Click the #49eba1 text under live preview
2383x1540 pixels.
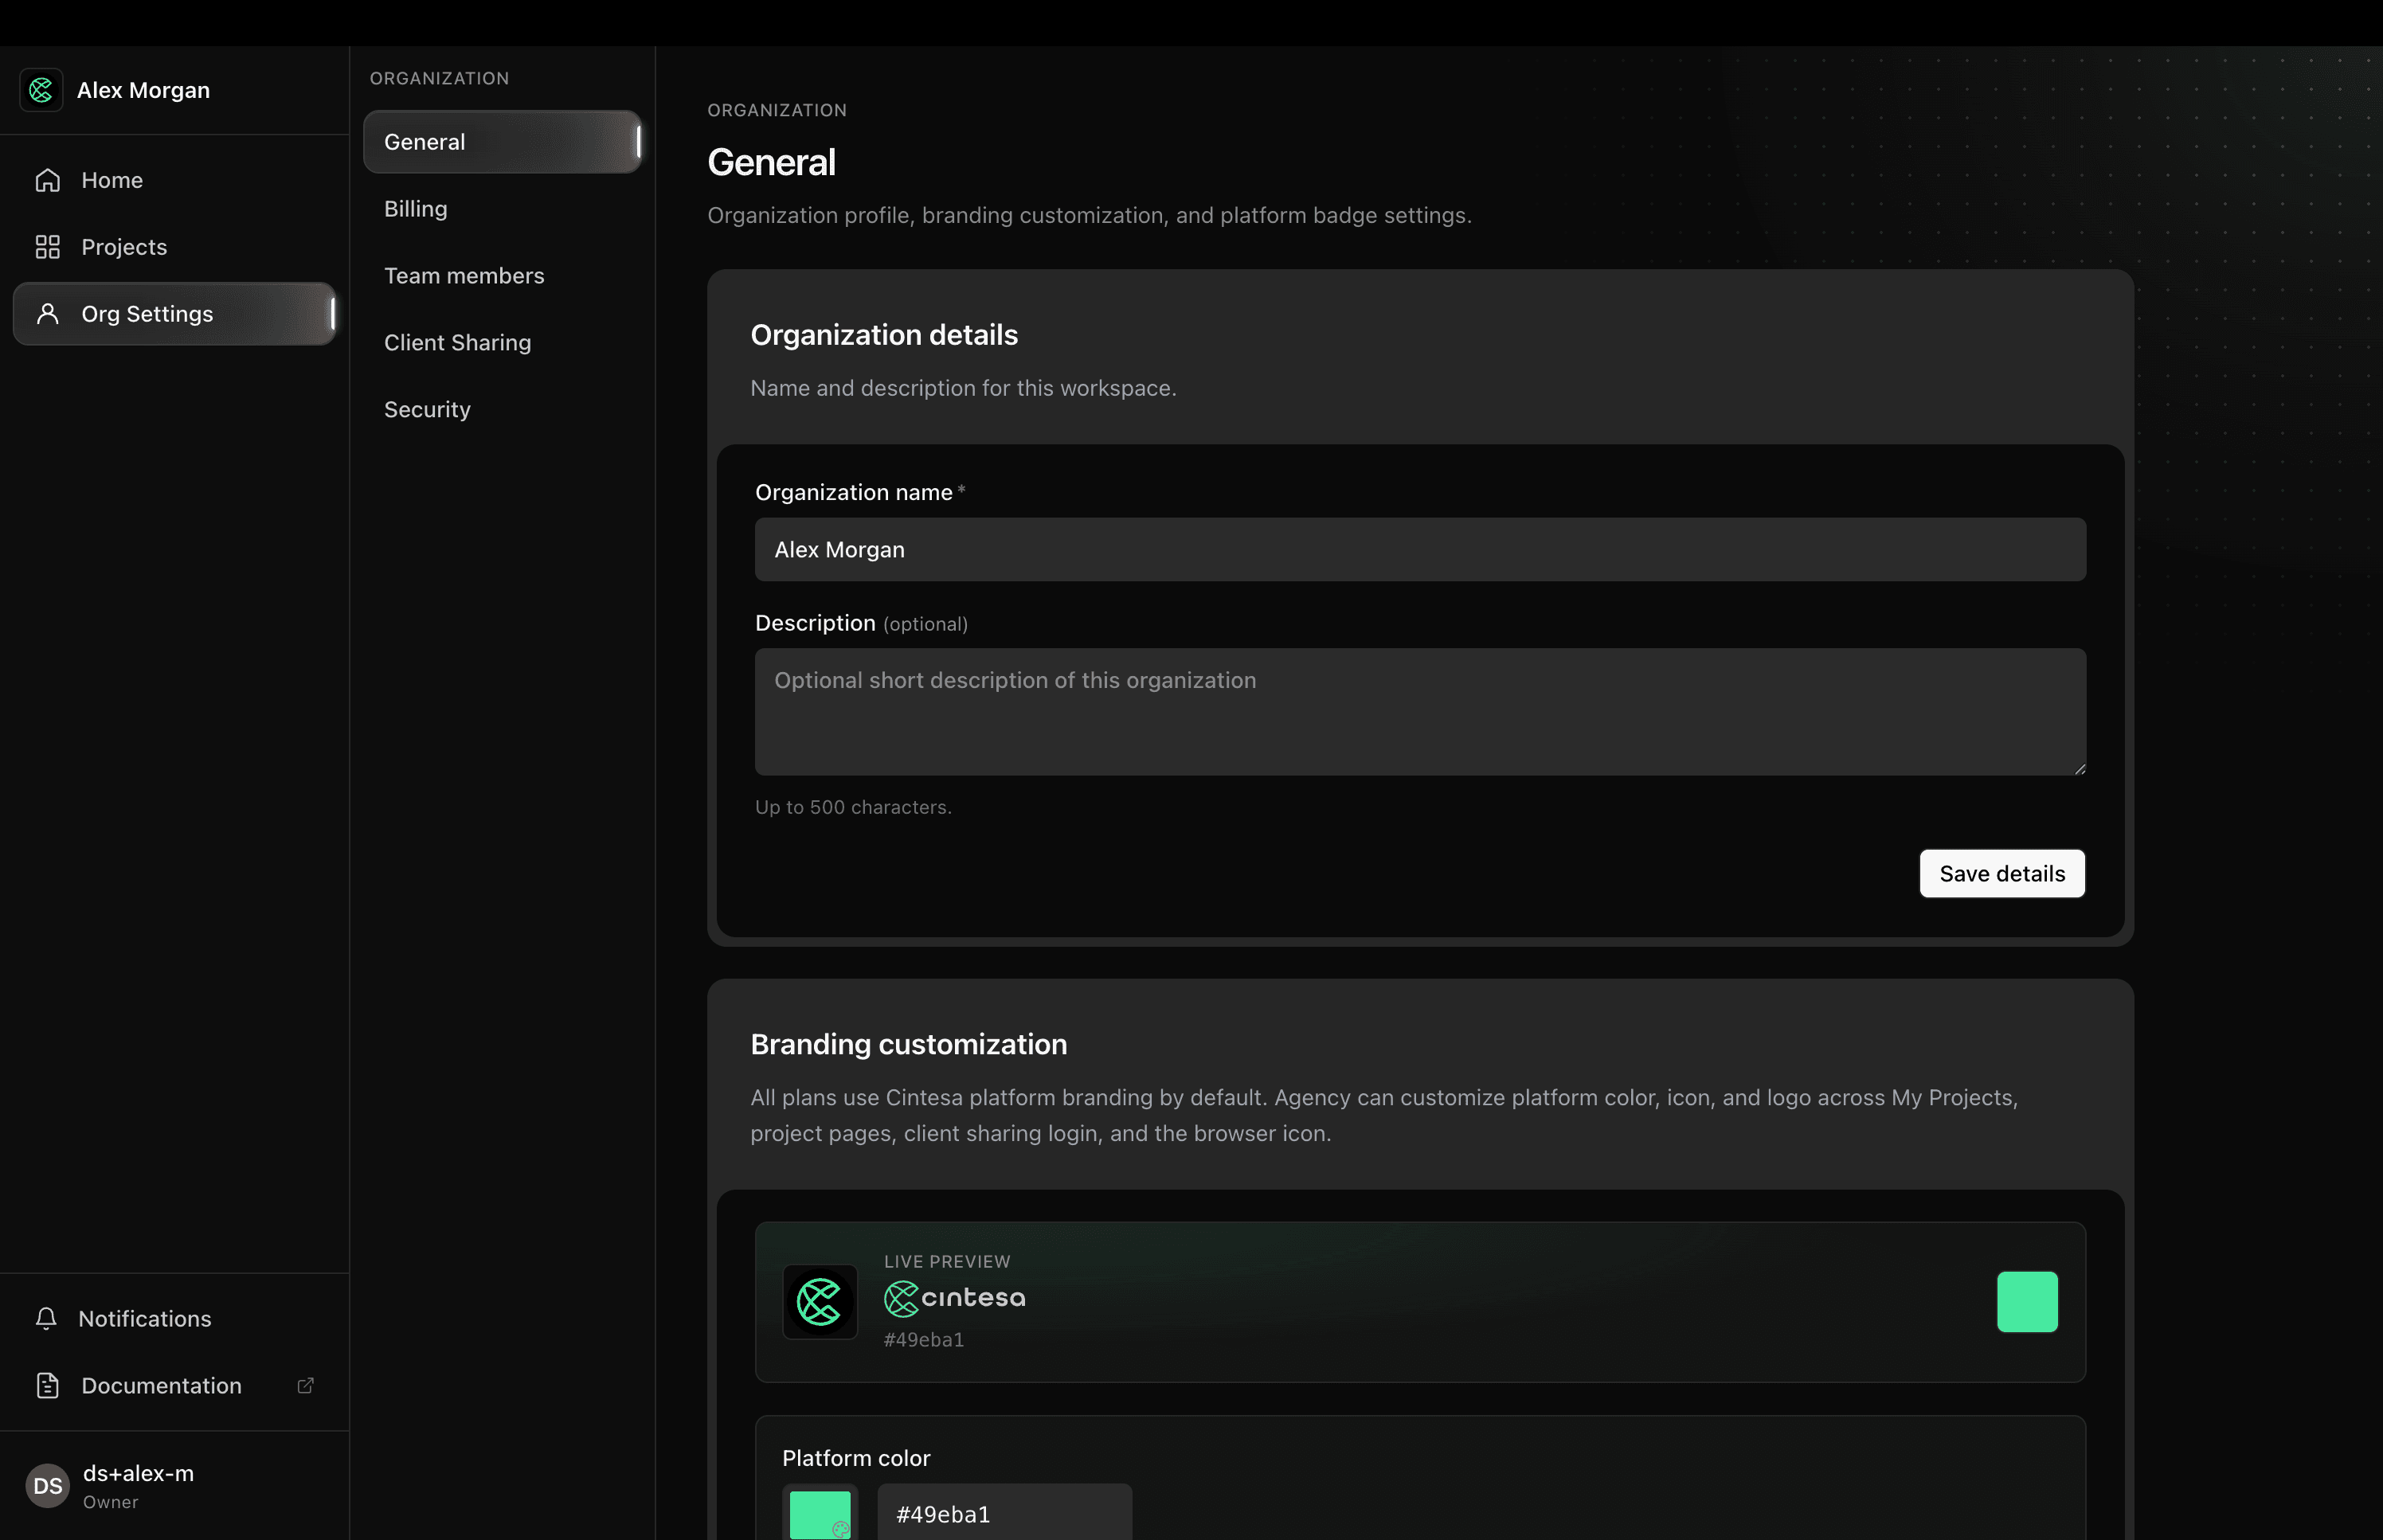pos(924,1340)
